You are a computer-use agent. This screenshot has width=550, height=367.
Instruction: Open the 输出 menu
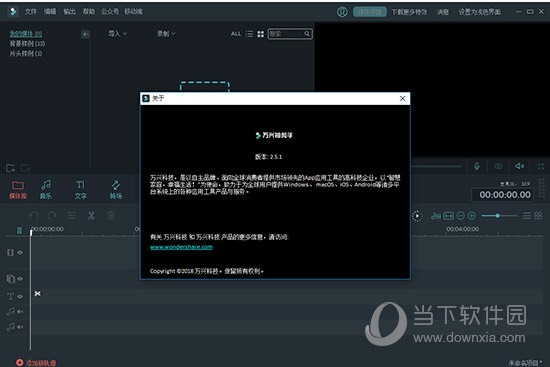(69, 12)
